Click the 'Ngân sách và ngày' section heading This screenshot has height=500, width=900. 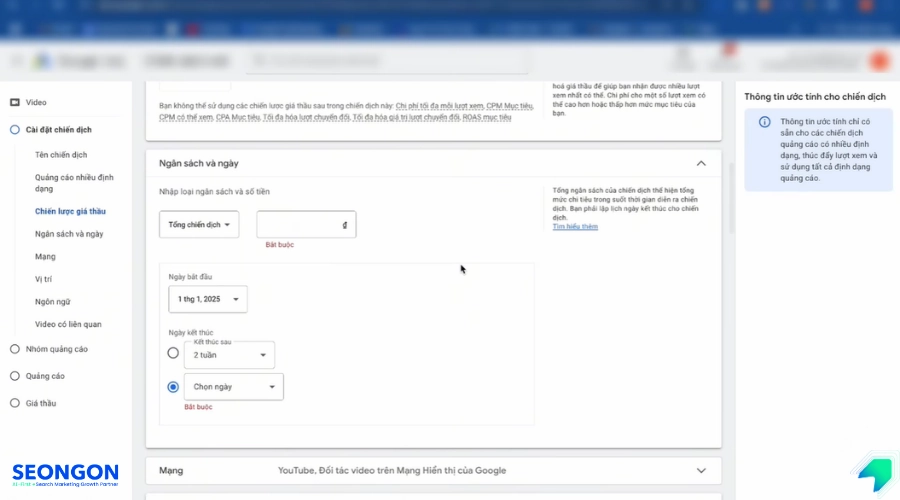(x=199, y=164)
